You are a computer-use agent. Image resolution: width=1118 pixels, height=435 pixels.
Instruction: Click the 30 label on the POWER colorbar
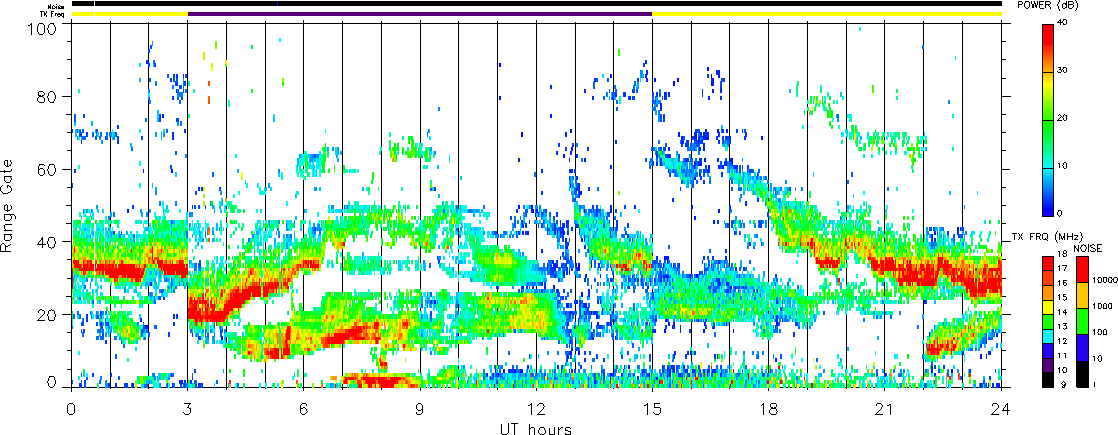coord(1062,71)
